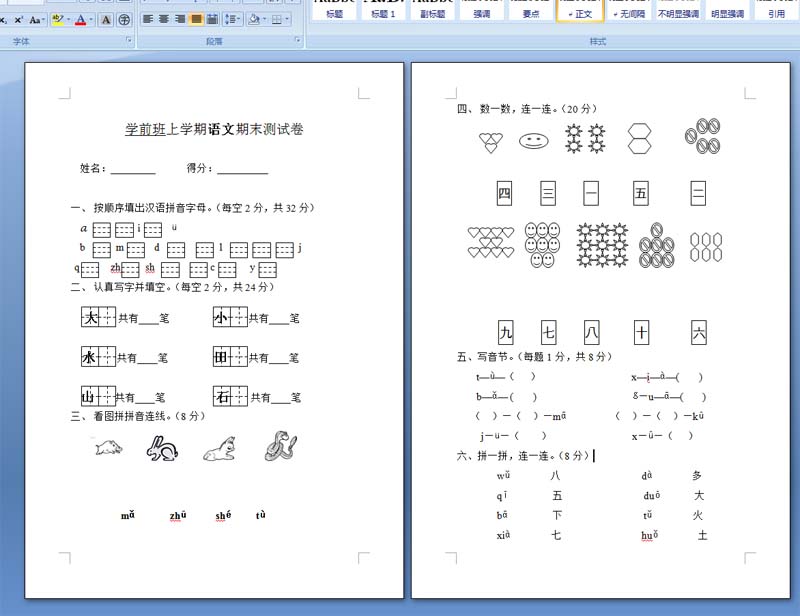The width and height of the screenshot is (800, 616).
Task: Apply the 不明显强调 style
Action: tap(678, 10)
